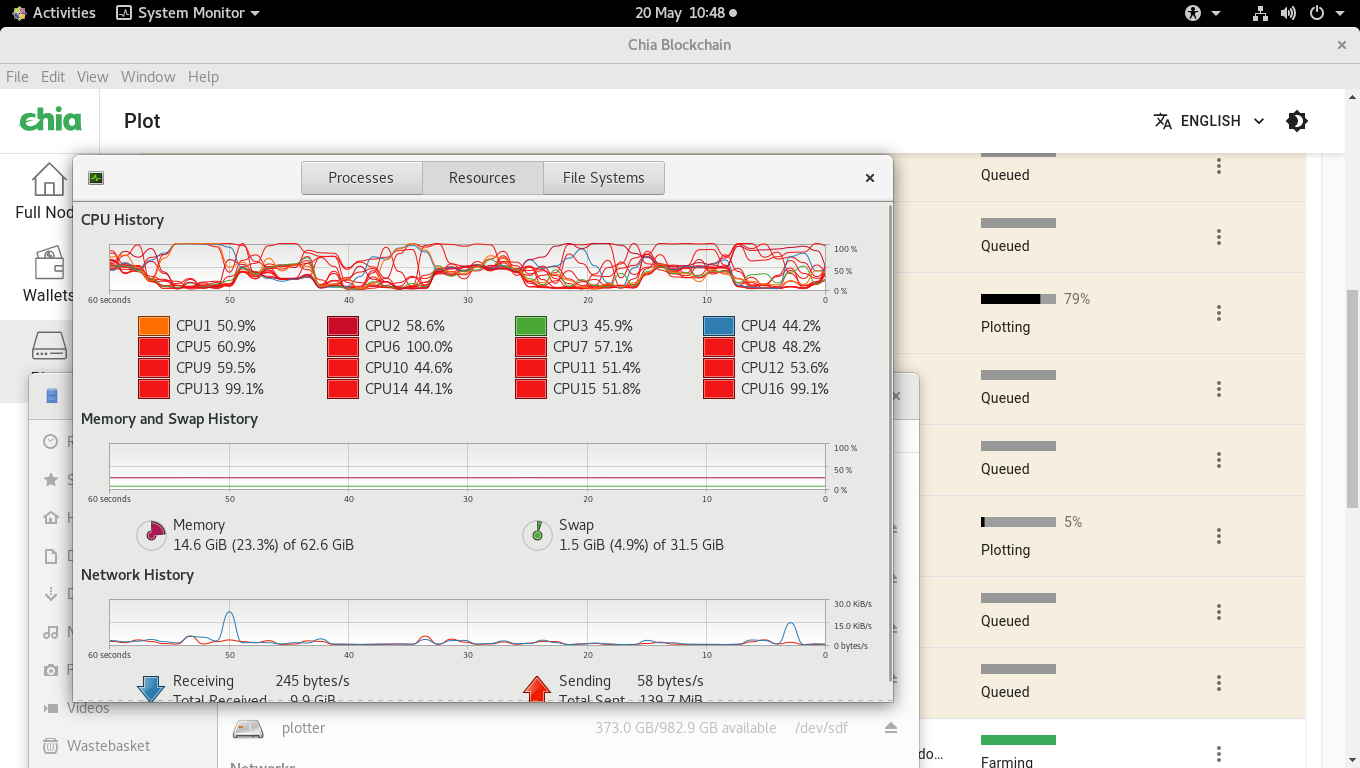Toggle dark mode brightness icon

pyautogui.click(x=1297, y=121)
